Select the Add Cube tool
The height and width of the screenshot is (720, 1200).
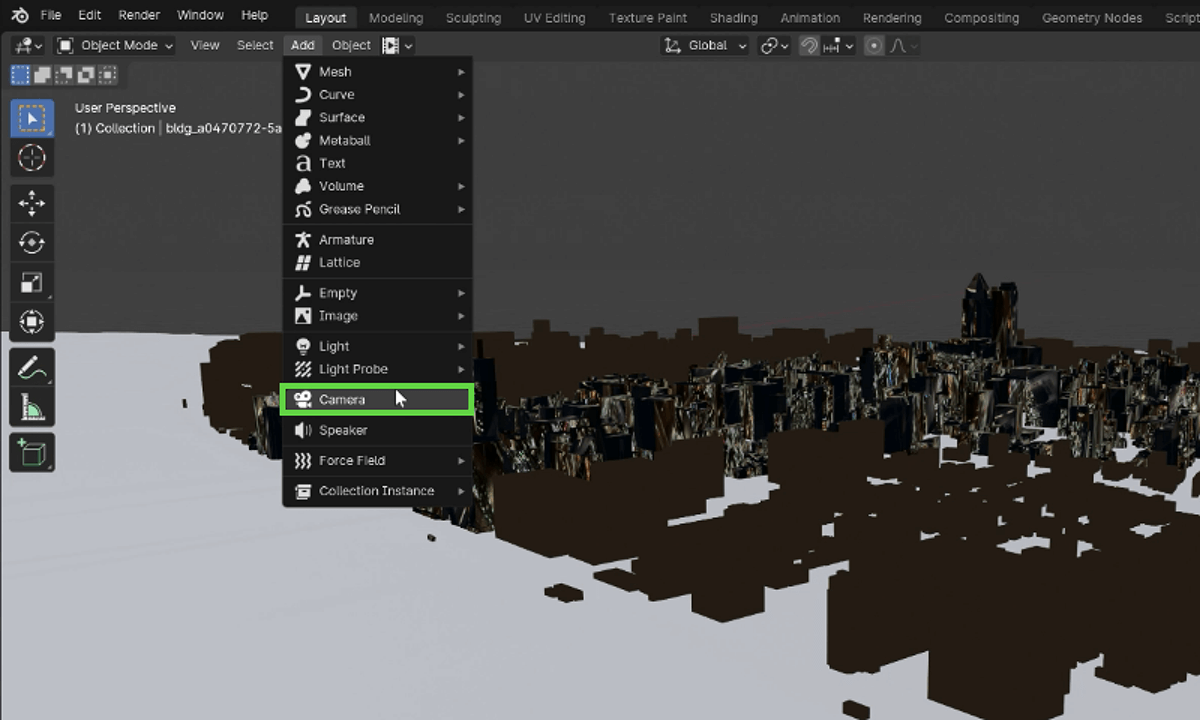32,453
